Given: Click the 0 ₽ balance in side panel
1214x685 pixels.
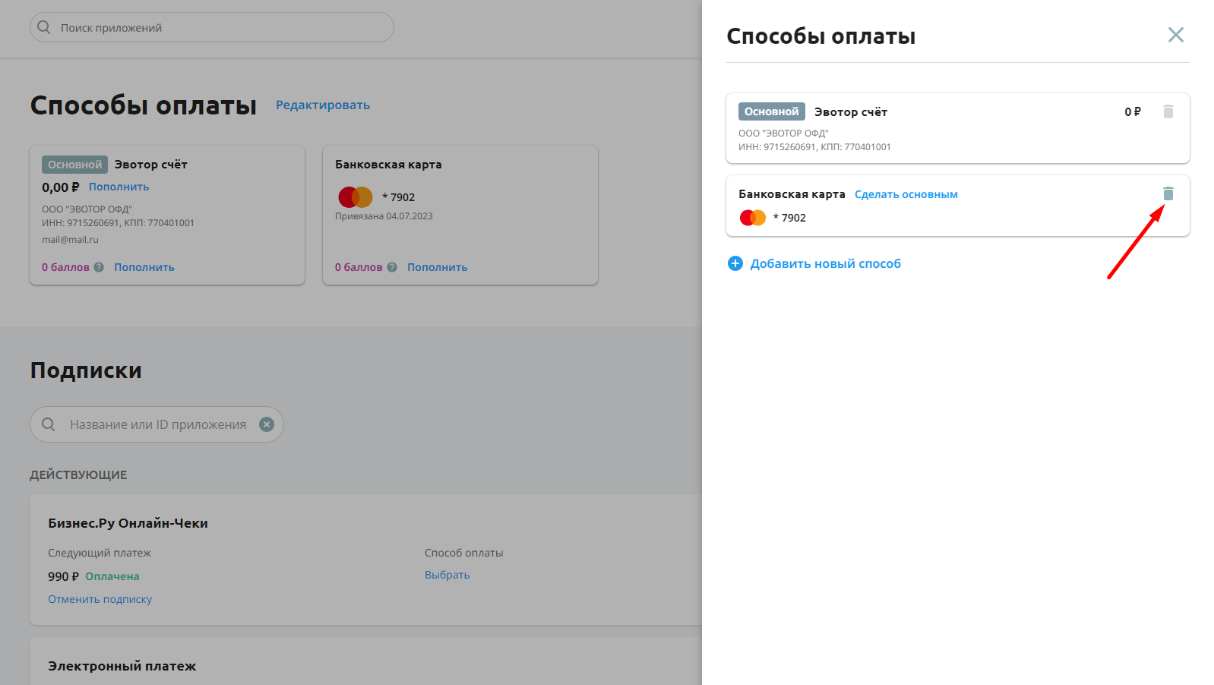Looking at the screenshot, I should [1132, 112].
